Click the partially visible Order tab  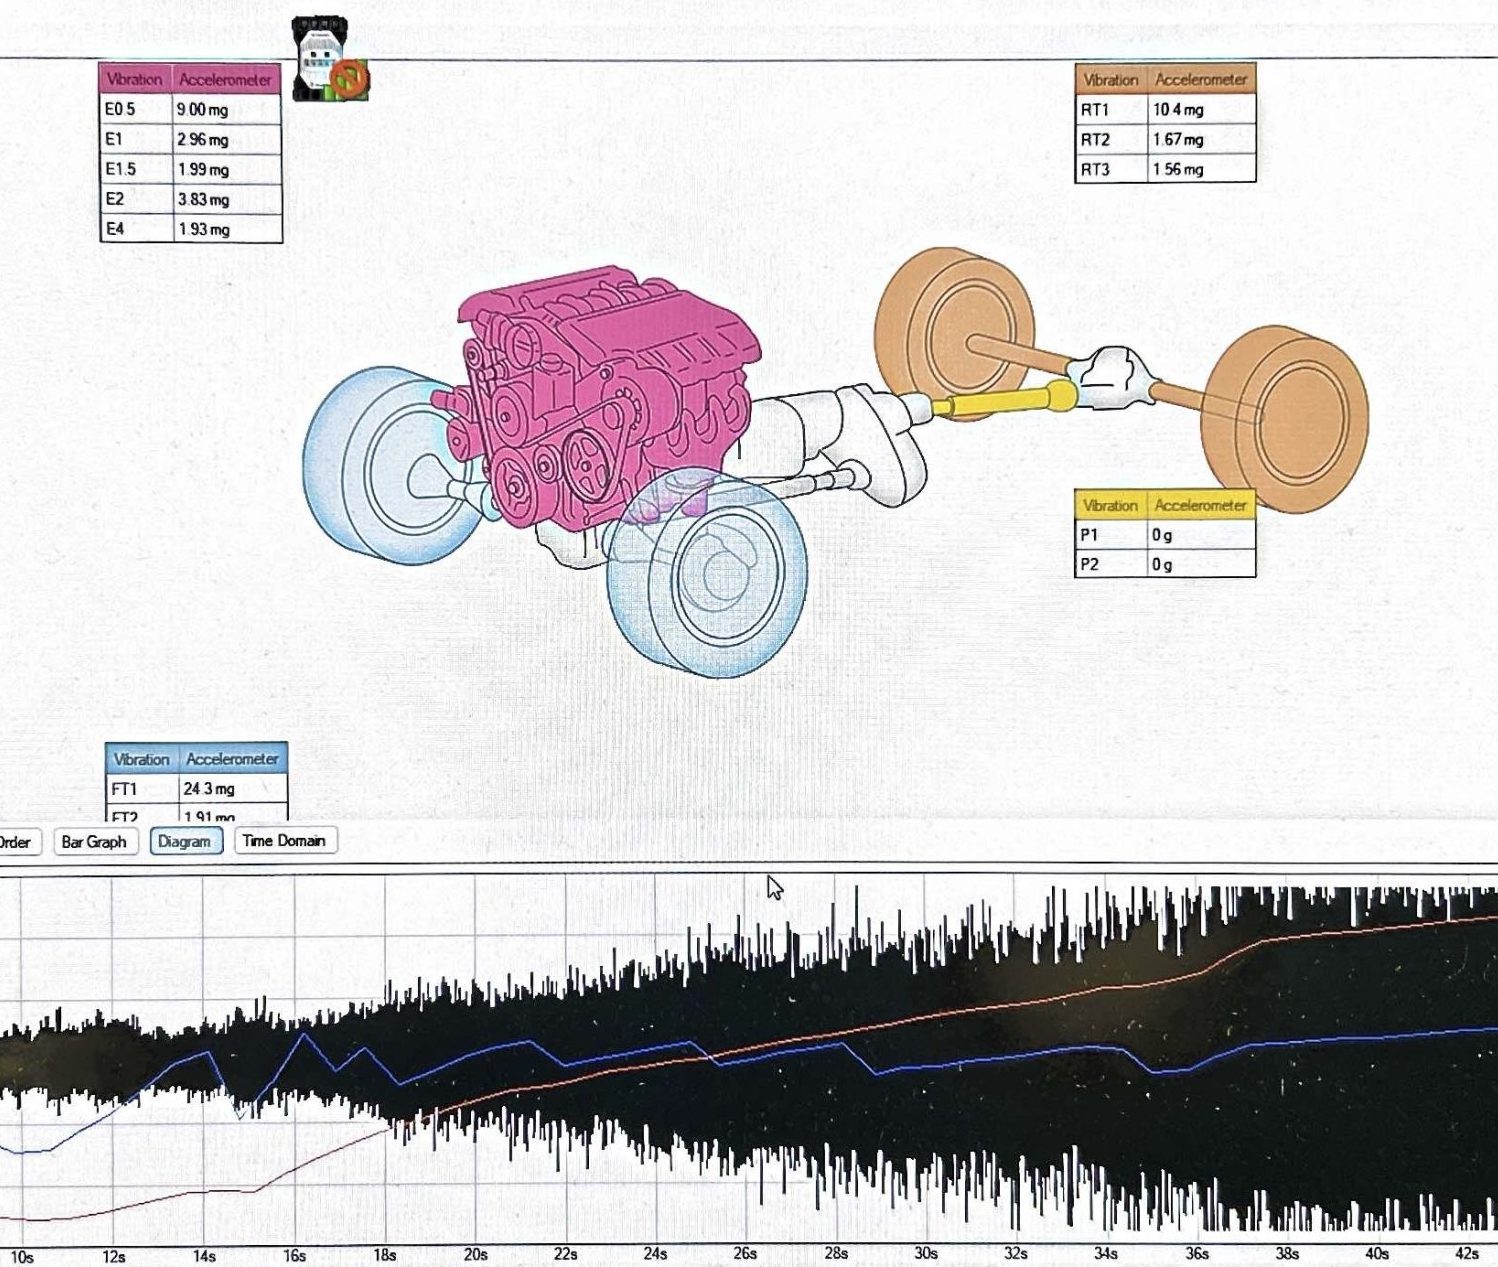16,841
